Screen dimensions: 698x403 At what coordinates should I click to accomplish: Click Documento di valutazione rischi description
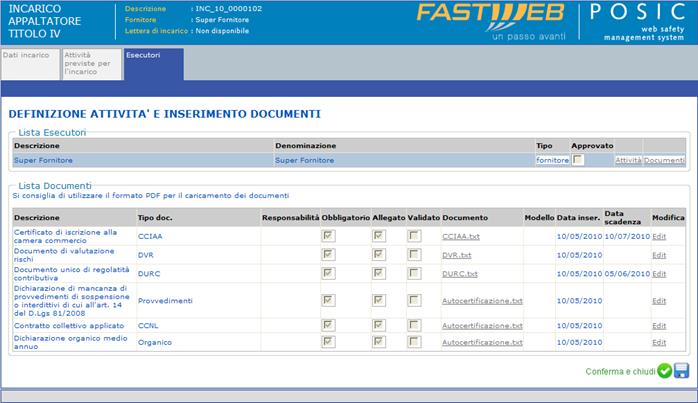tap(64, 255)
